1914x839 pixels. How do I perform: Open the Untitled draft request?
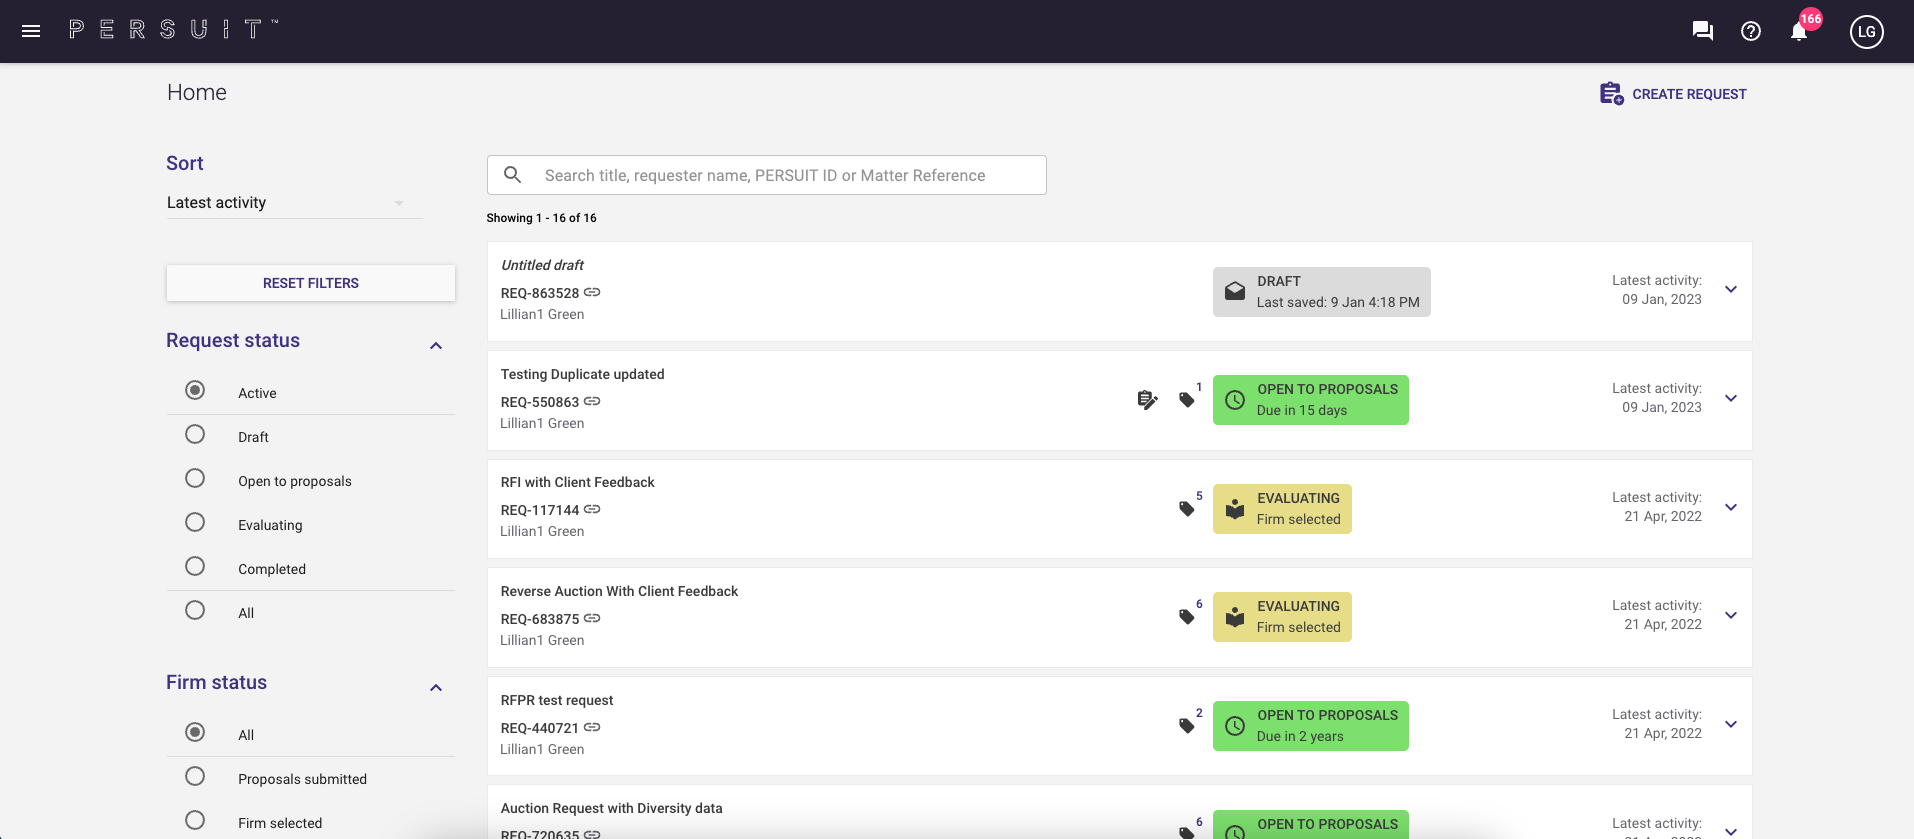542,265
